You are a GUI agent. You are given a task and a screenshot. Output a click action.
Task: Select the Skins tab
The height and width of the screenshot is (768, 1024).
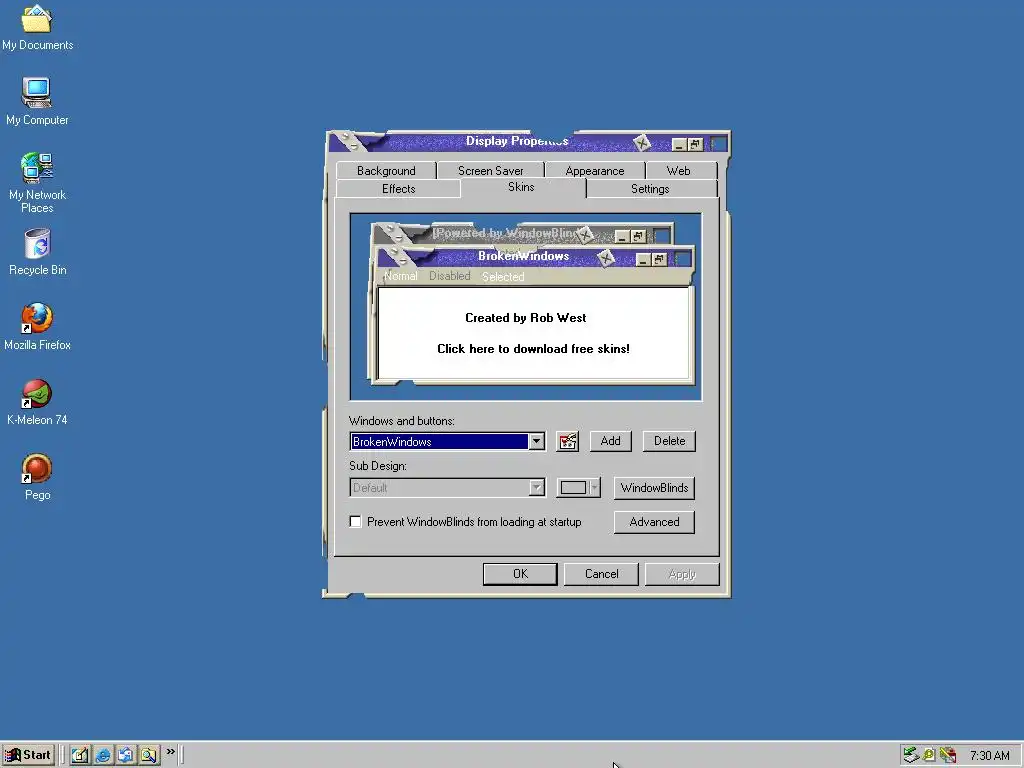(521, 187)
